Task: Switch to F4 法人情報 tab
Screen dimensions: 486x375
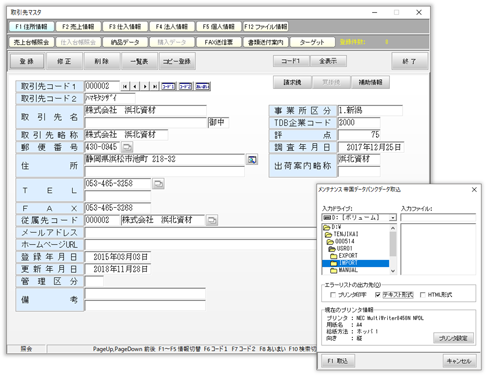Action: [172, 27]
